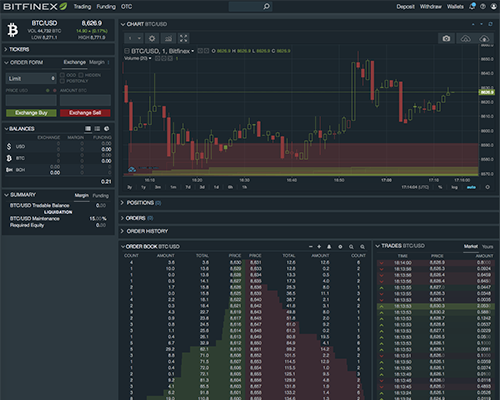Expand the POSITIONS panel
Screen dimensions: 500x400
coord(122,203)
